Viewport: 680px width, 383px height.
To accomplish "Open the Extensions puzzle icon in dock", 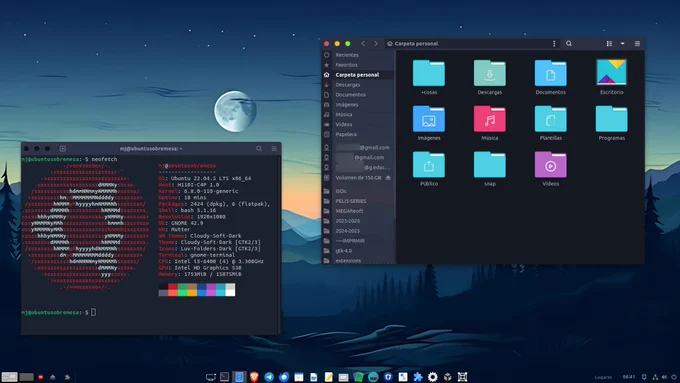I will pos(418,377).
